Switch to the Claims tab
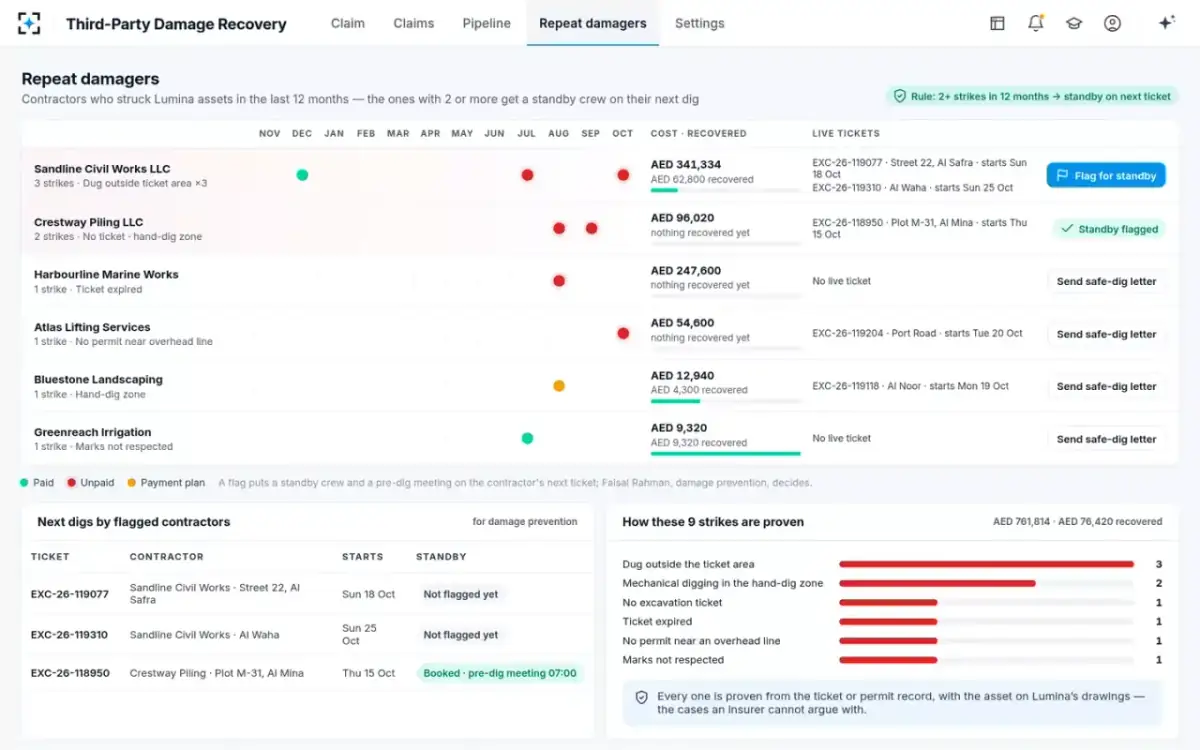This screenshot has height=750, width=1200. [414, 23]
